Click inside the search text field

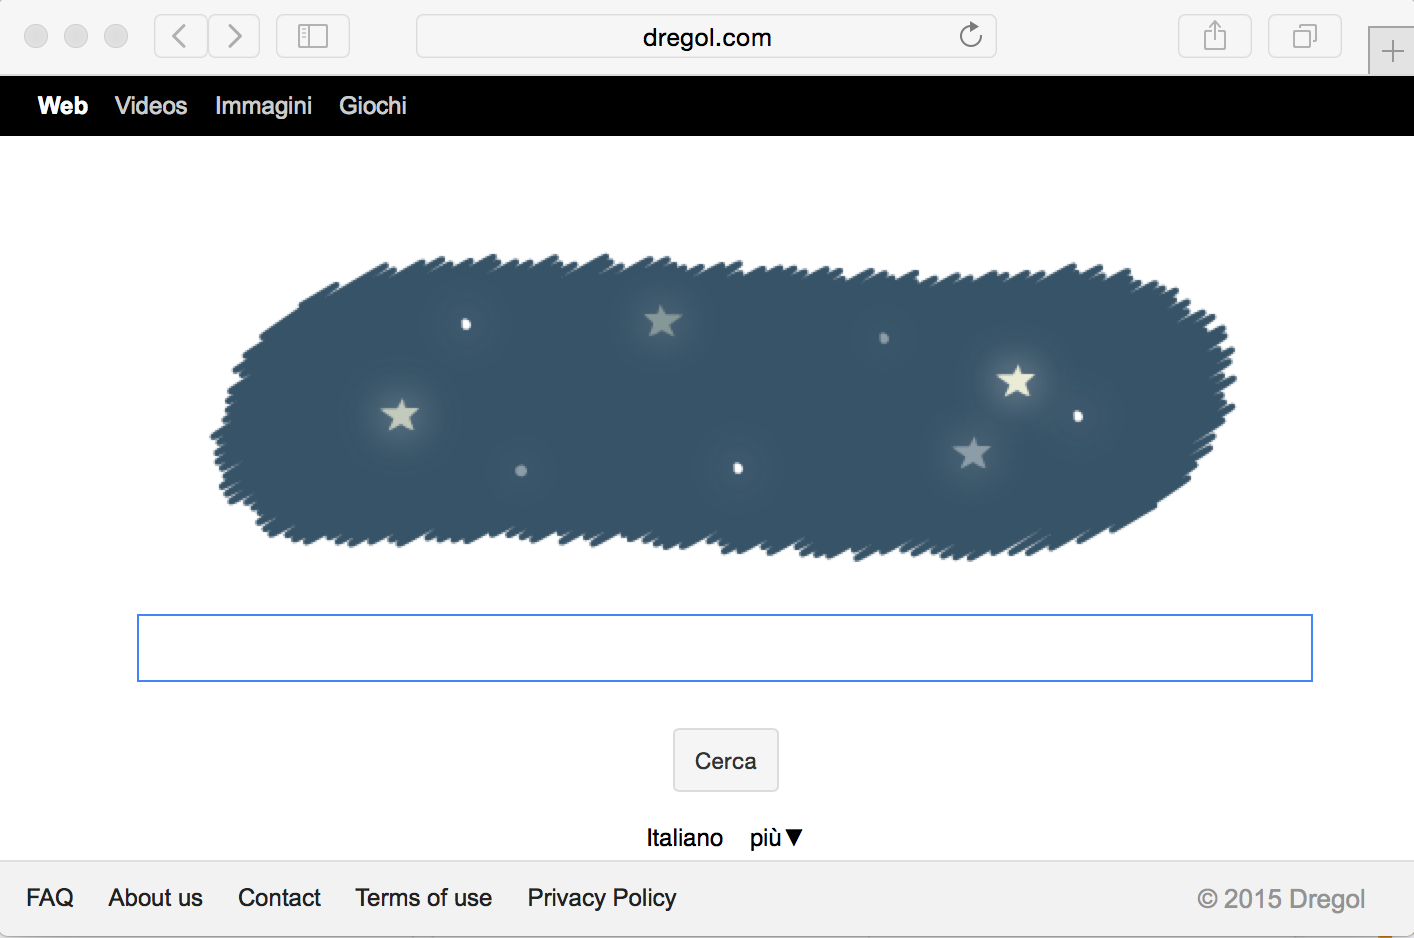(724, 648)
